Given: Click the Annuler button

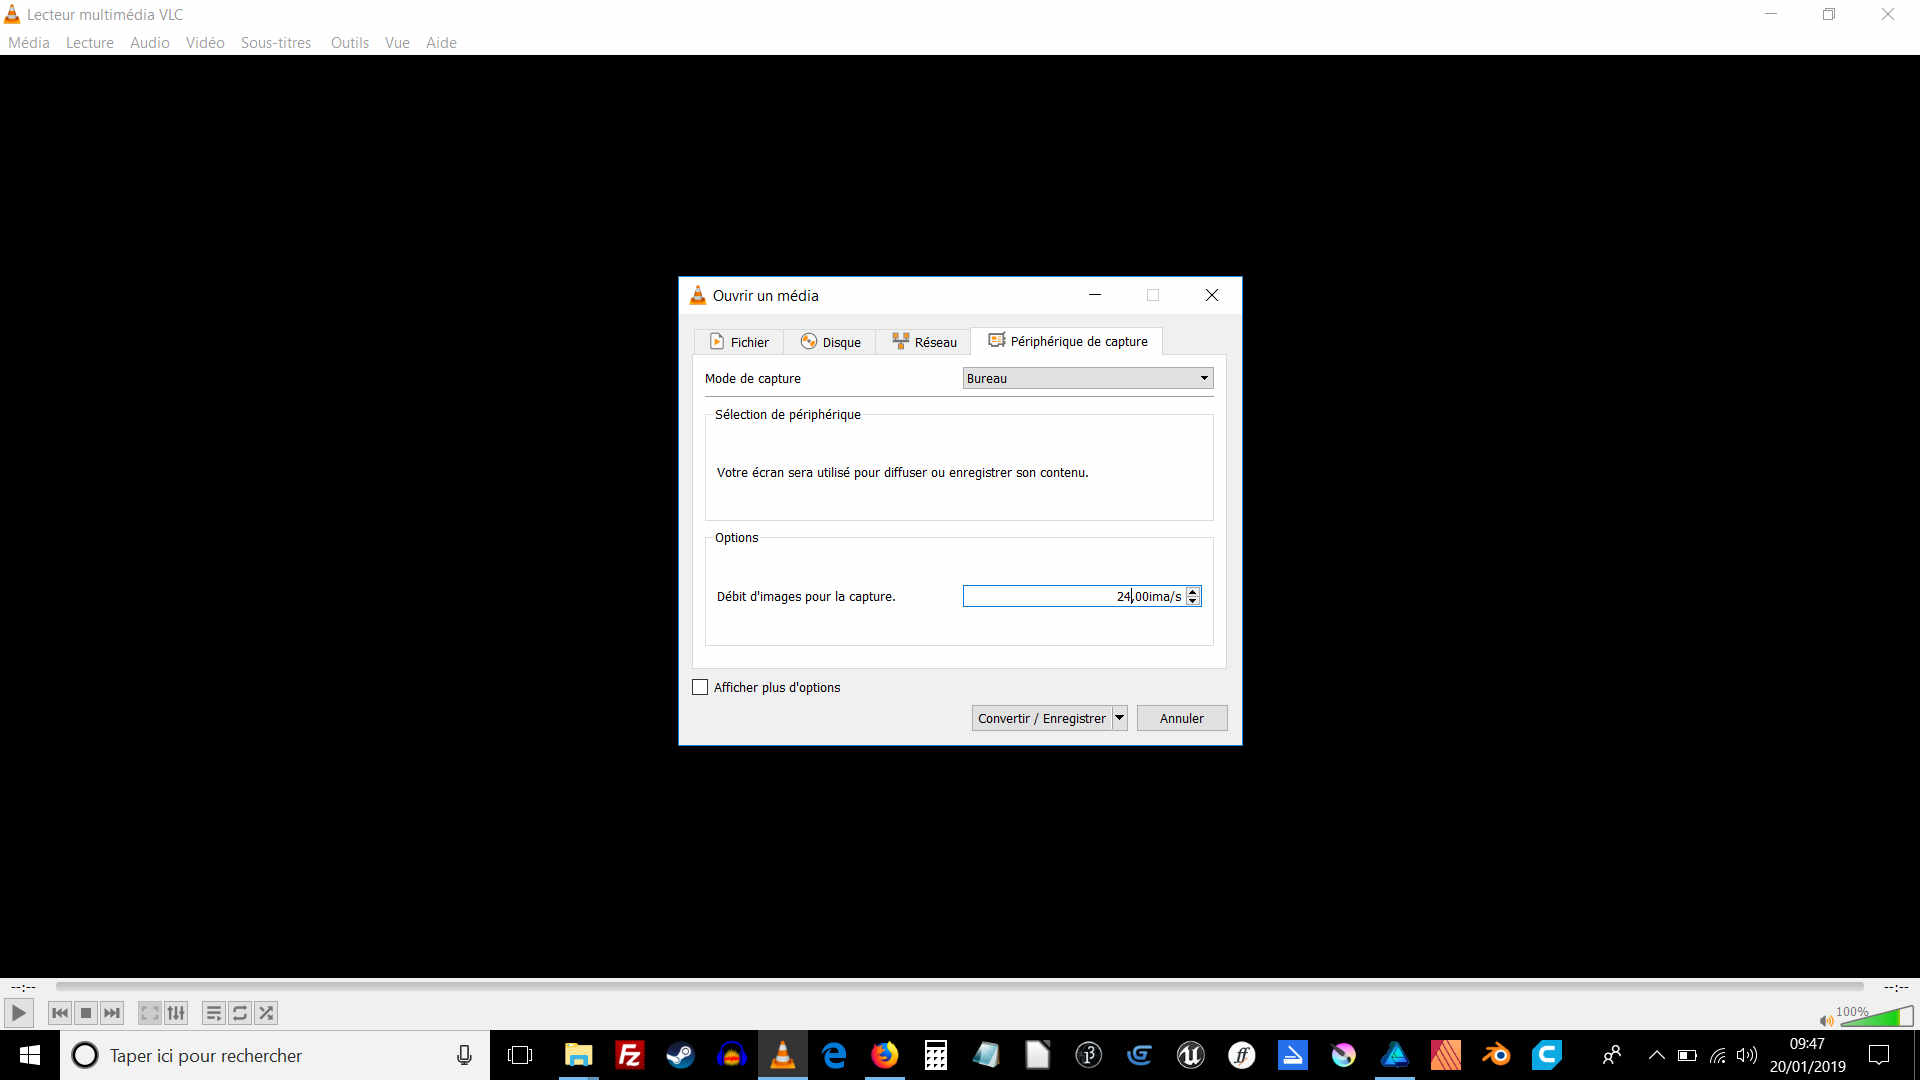Looking at the screenshot, I should tap(1181, 718).
